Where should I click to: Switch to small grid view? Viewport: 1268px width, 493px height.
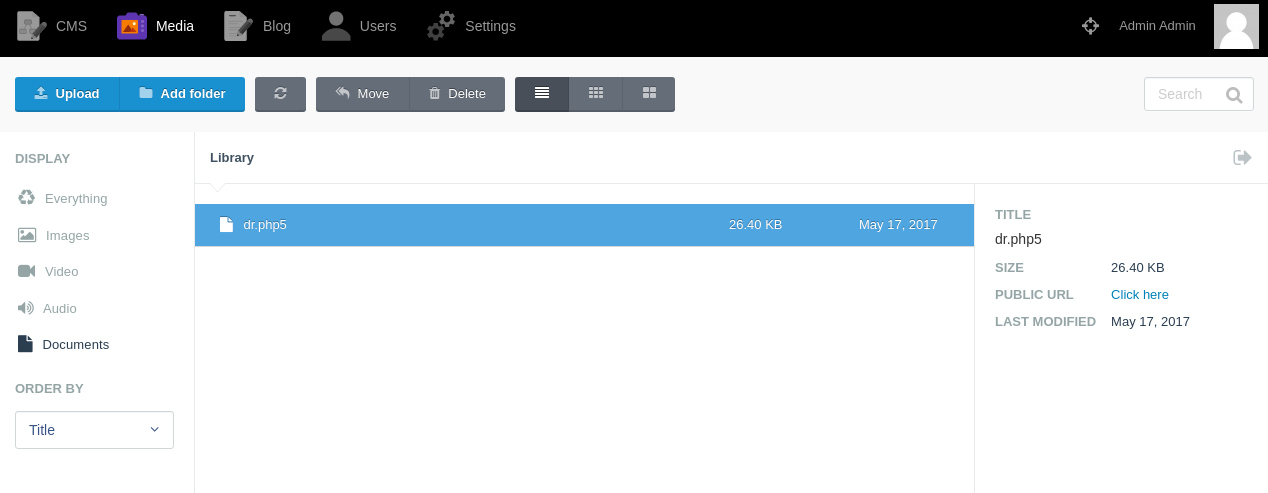point(596,94)
